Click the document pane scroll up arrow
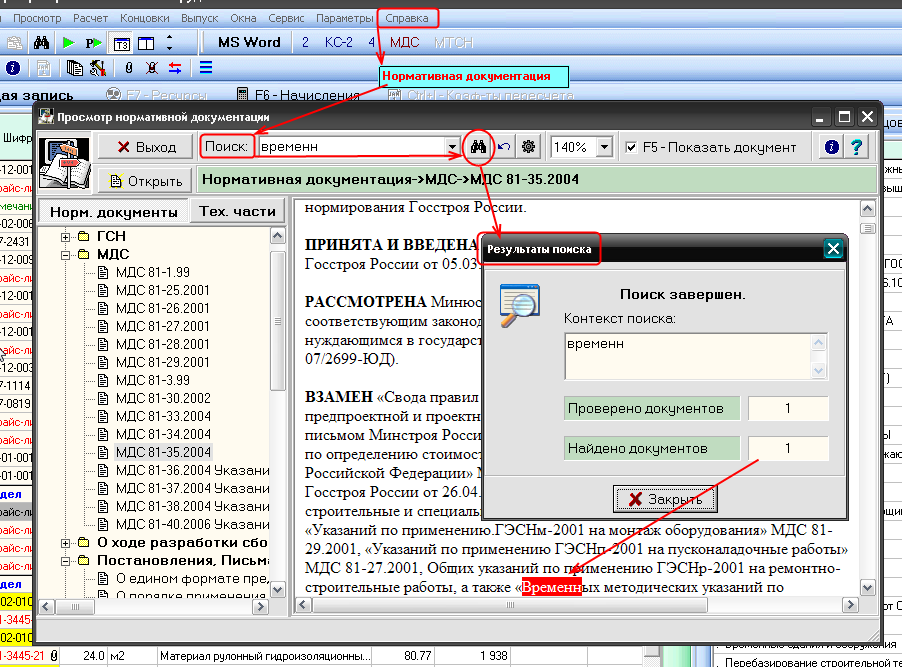The height and width of the screenshot is (667, 902). [x=867, y=208]
